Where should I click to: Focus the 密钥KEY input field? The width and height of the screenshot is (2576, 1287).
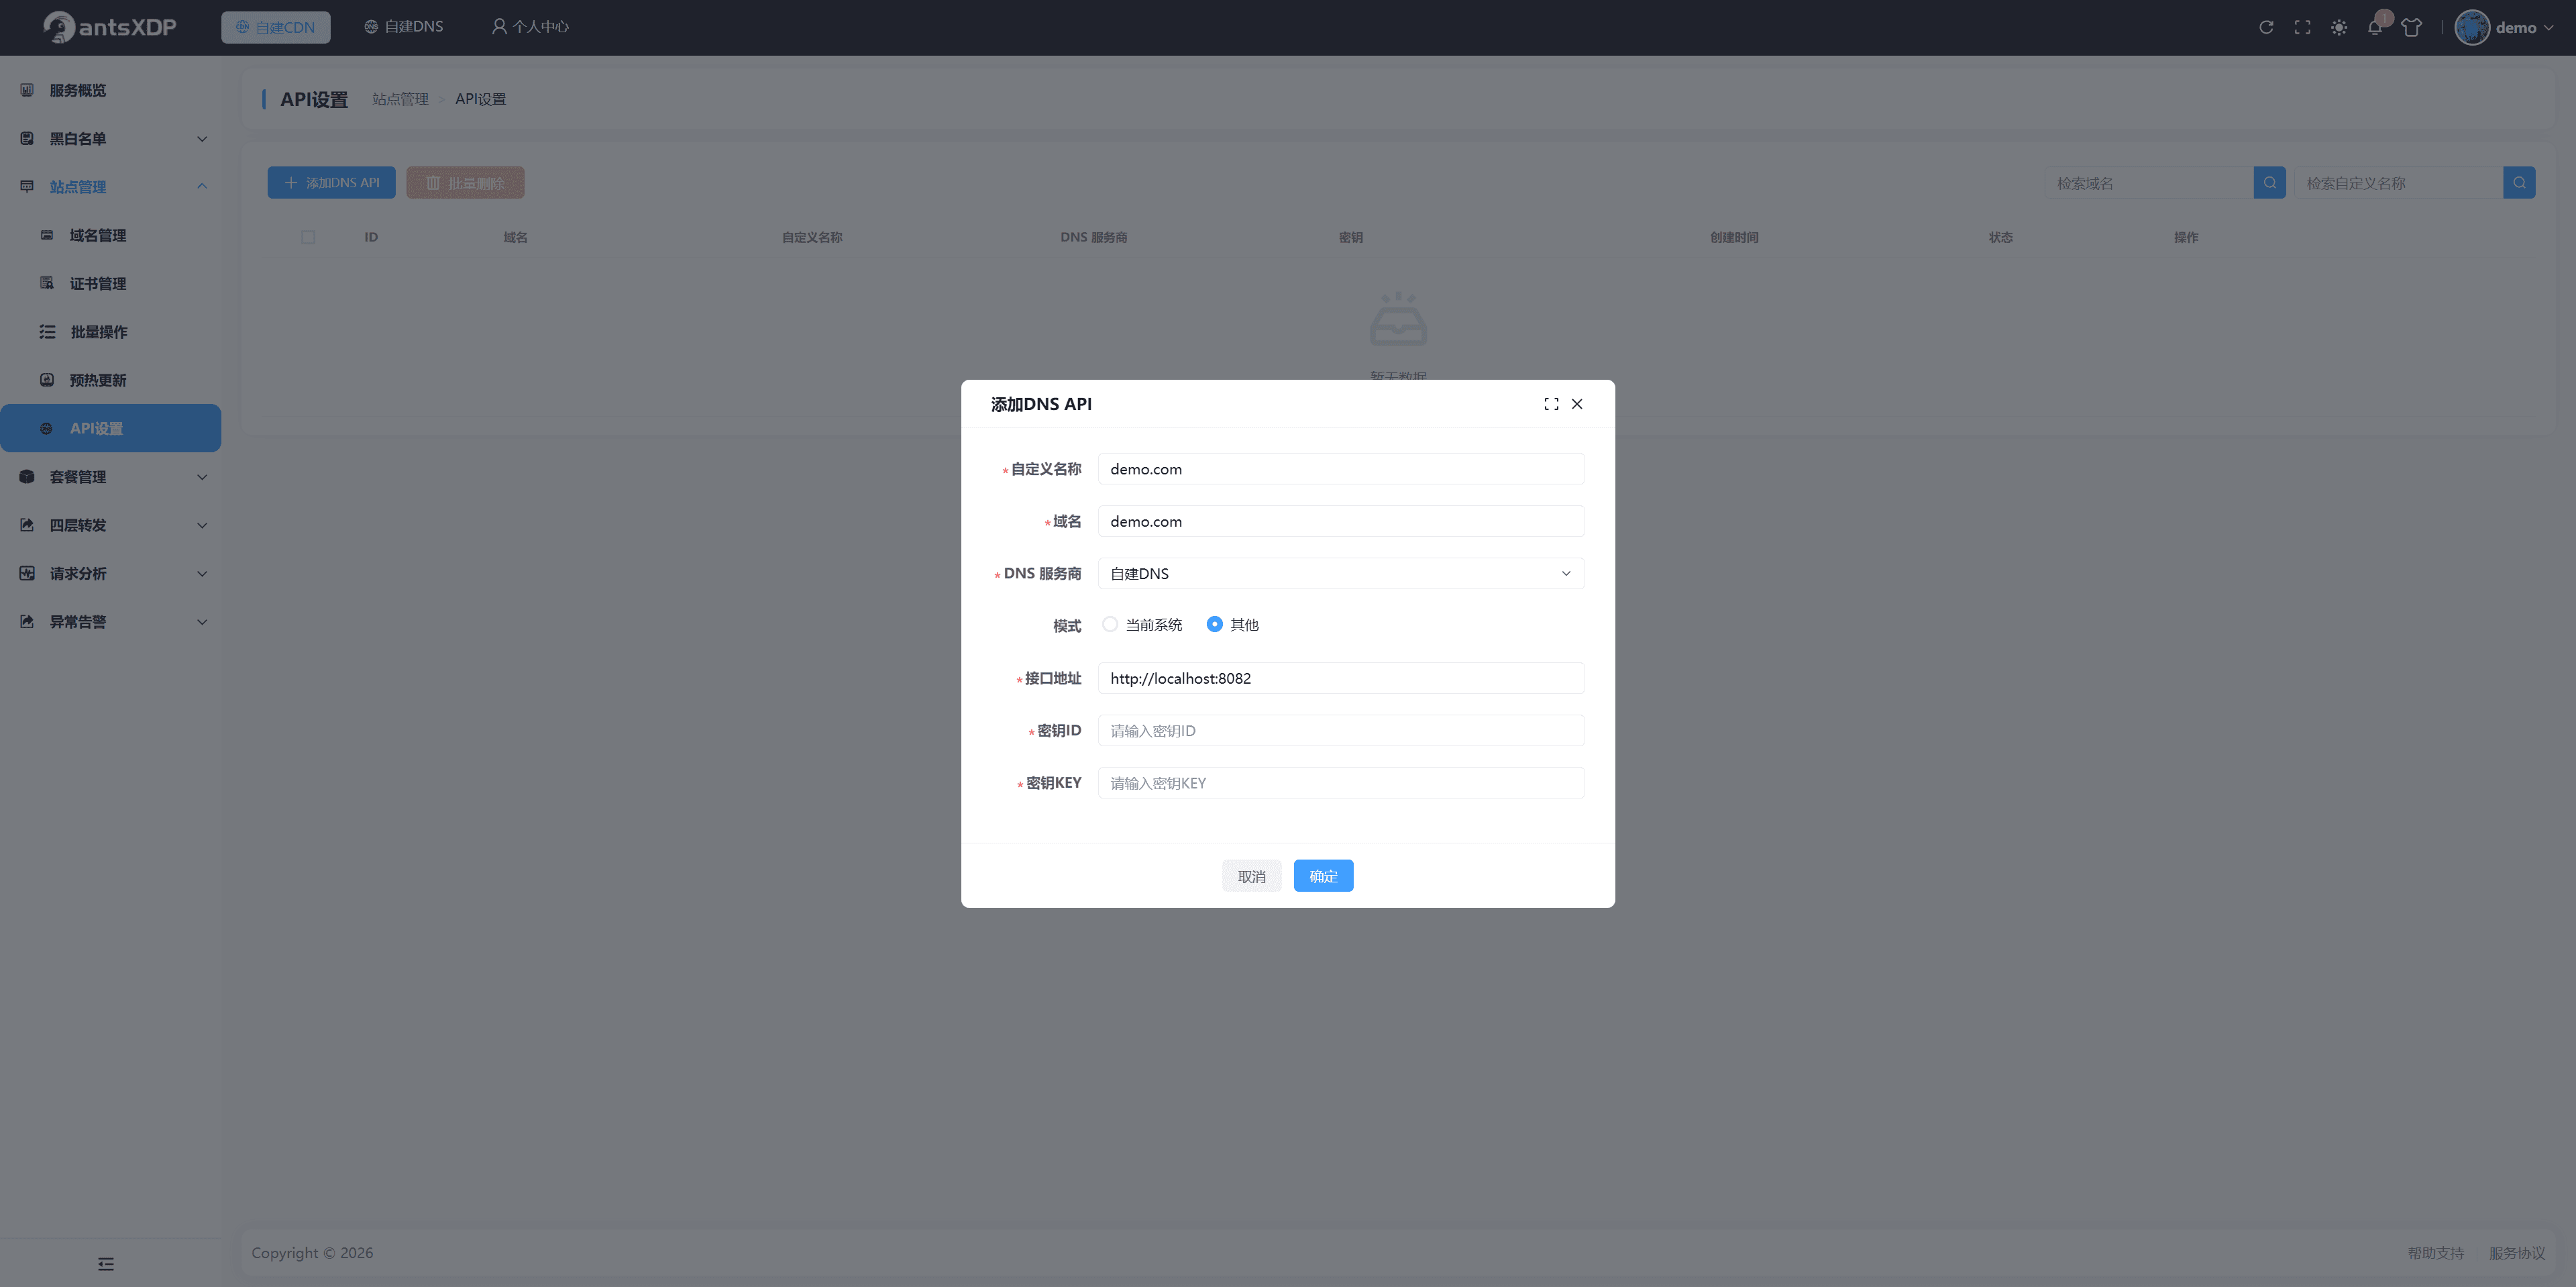(x=1340, y=783)
